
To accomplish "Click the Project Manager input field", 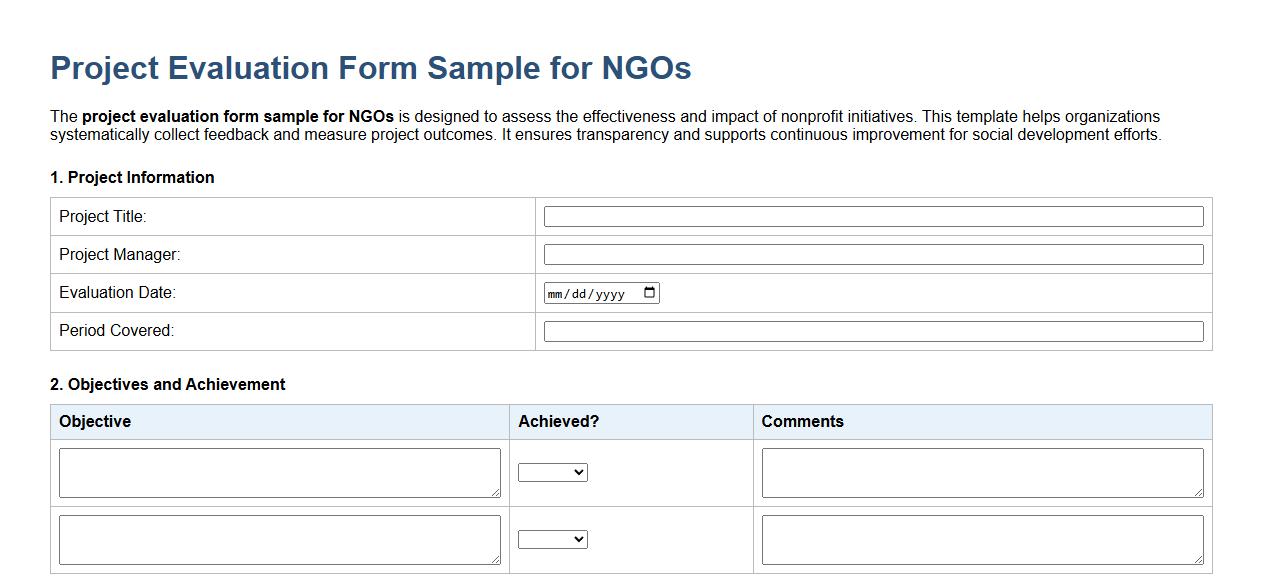I will (873, 254).
